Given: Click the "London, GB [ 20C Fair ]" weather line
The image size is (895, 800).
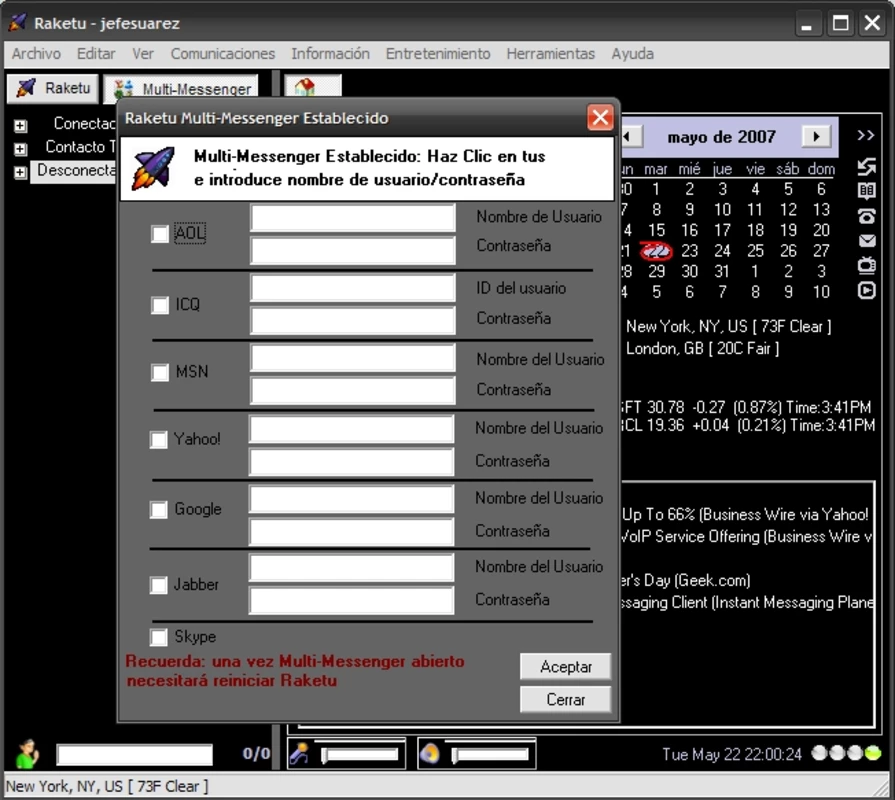Looking at the screenshot, I should tap(702, 348).
